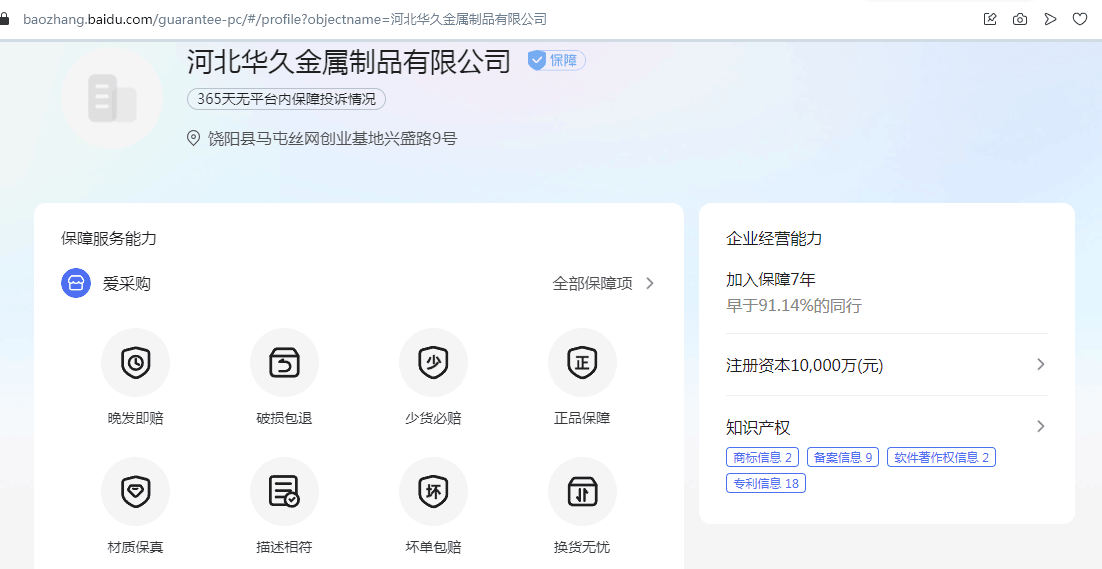The width and height of the screenshot is (1102, 569).
Task: Select the 专利信息 18 tag
Action: pyautogui.click(x=765, y=483)
